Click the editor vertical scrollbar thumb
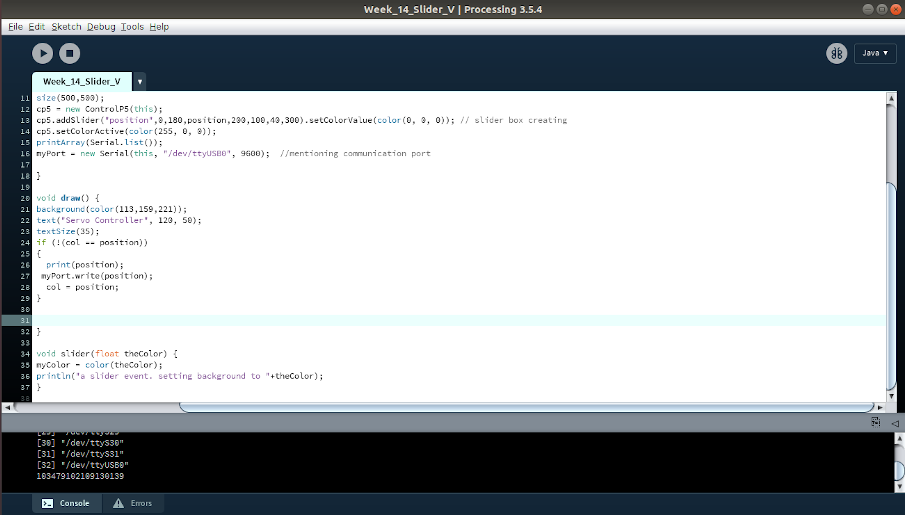This screenshot has height=515, width=905. coord(891,285)
